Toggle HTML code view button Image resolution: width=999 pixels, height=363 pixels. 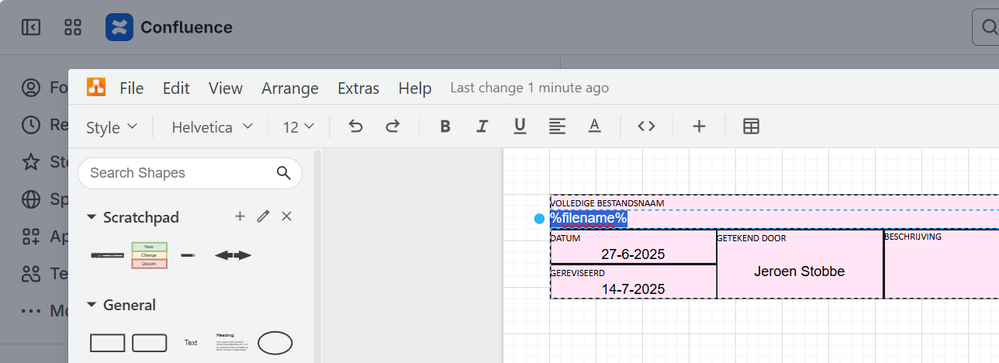(647, 127)
